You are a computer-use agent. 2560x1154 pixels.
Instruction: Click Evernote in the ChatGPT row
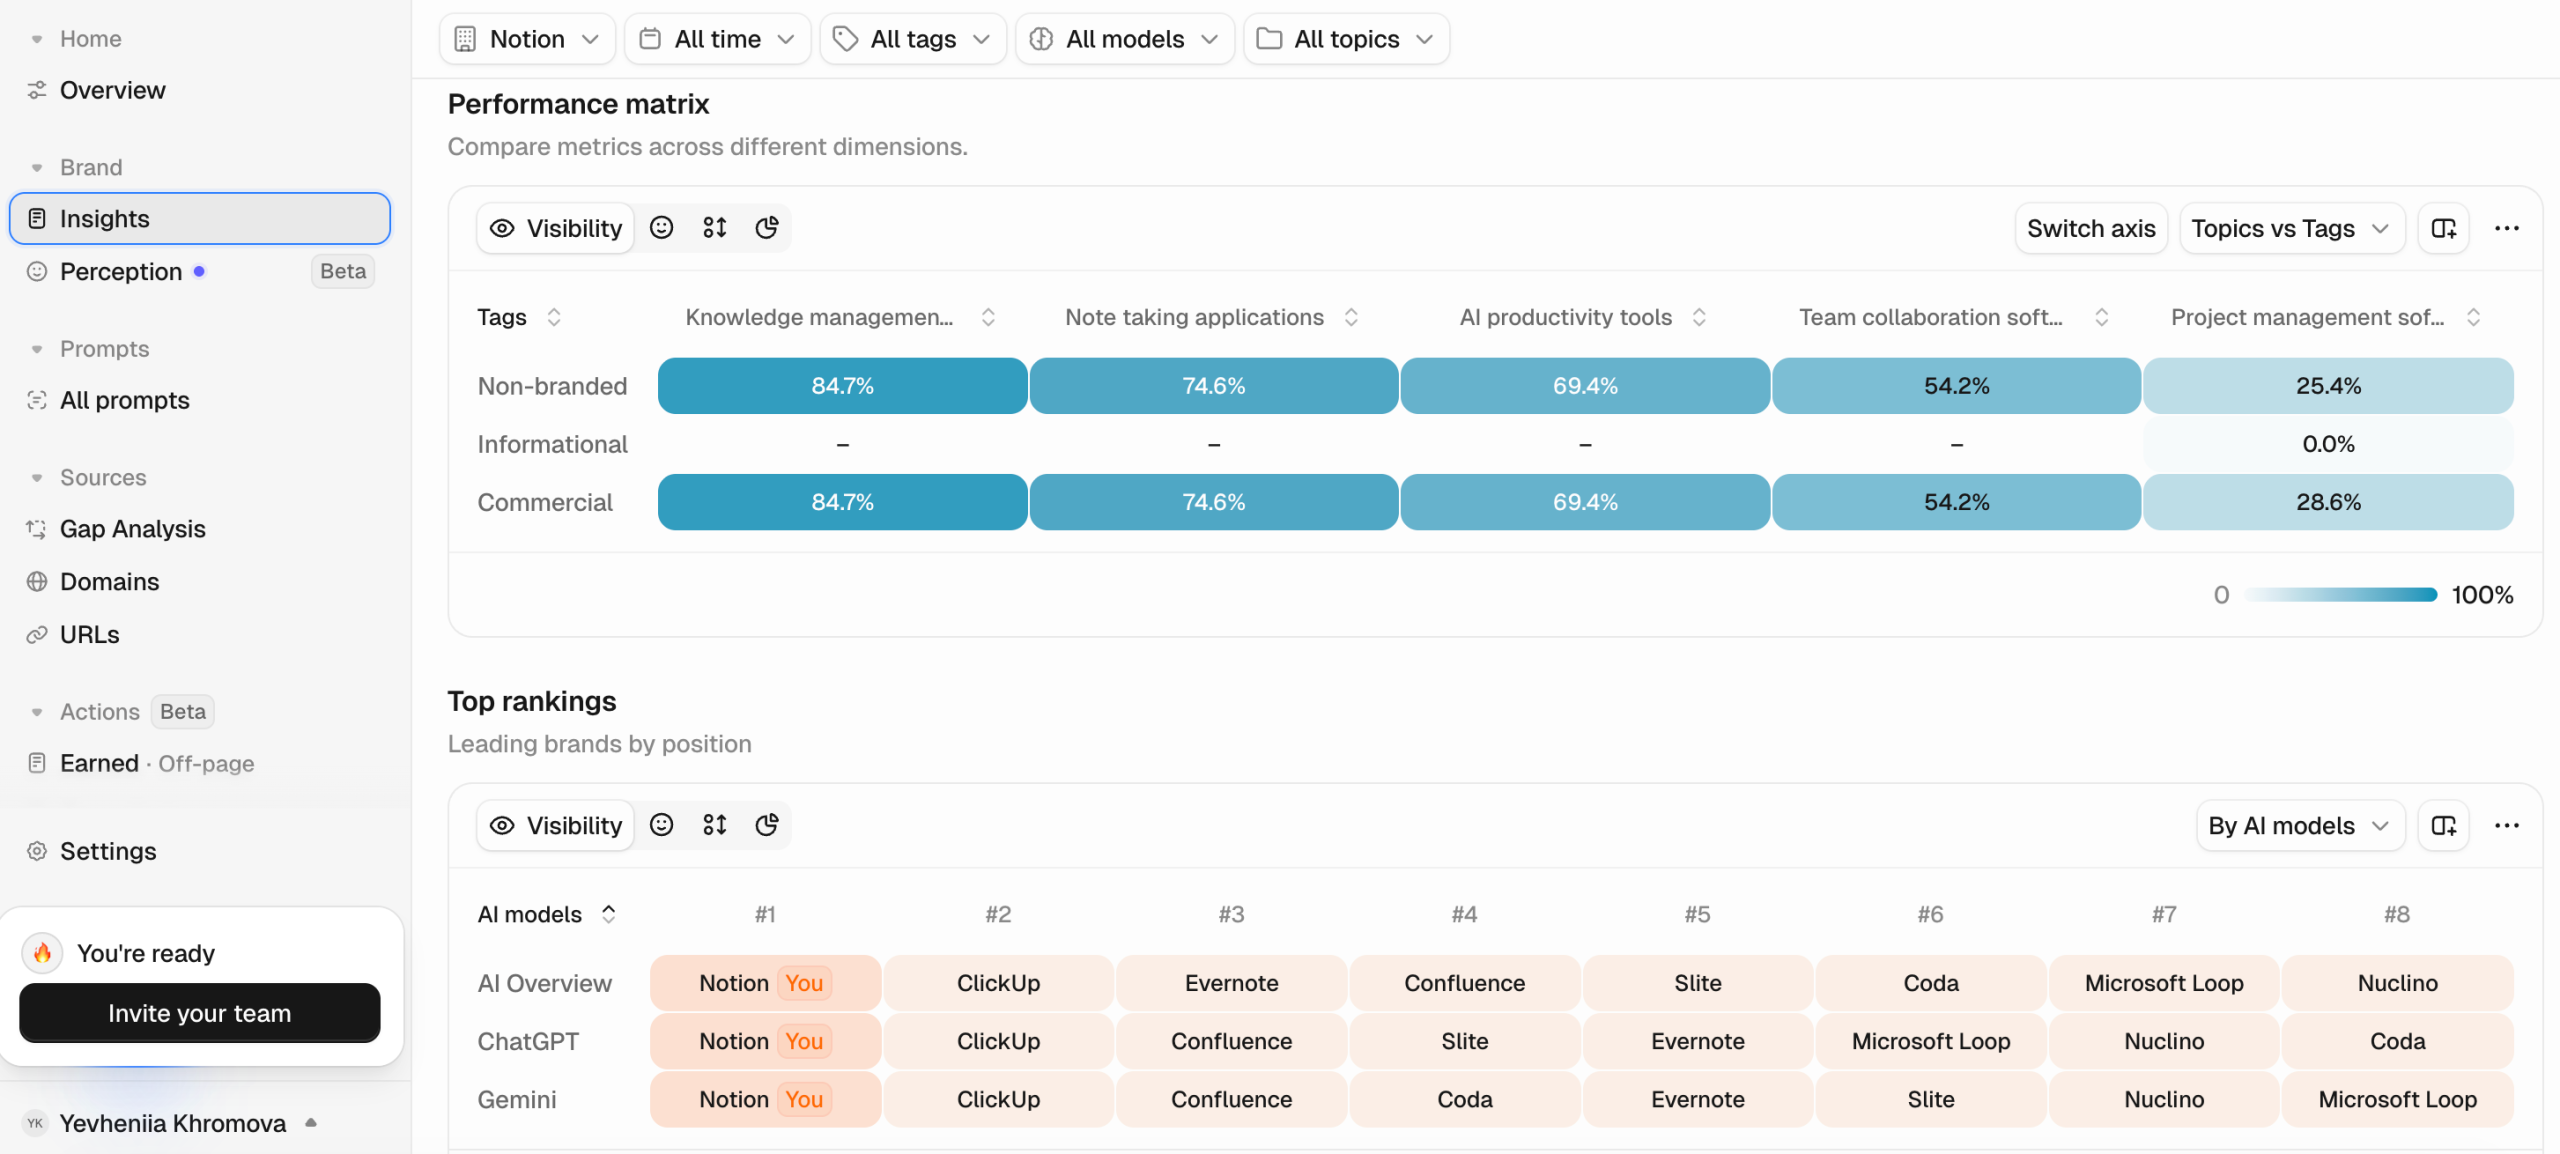1697,1041
